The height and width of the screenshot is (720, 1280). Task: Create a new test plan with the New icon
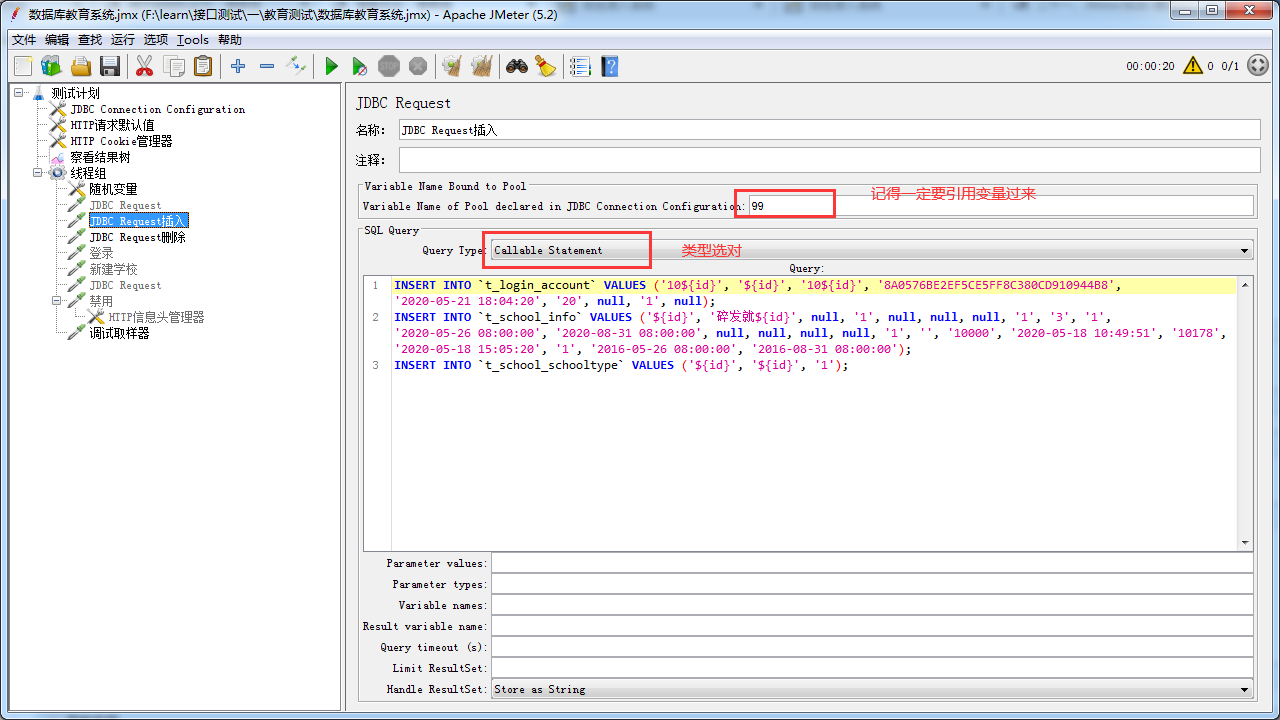(23, 66)
